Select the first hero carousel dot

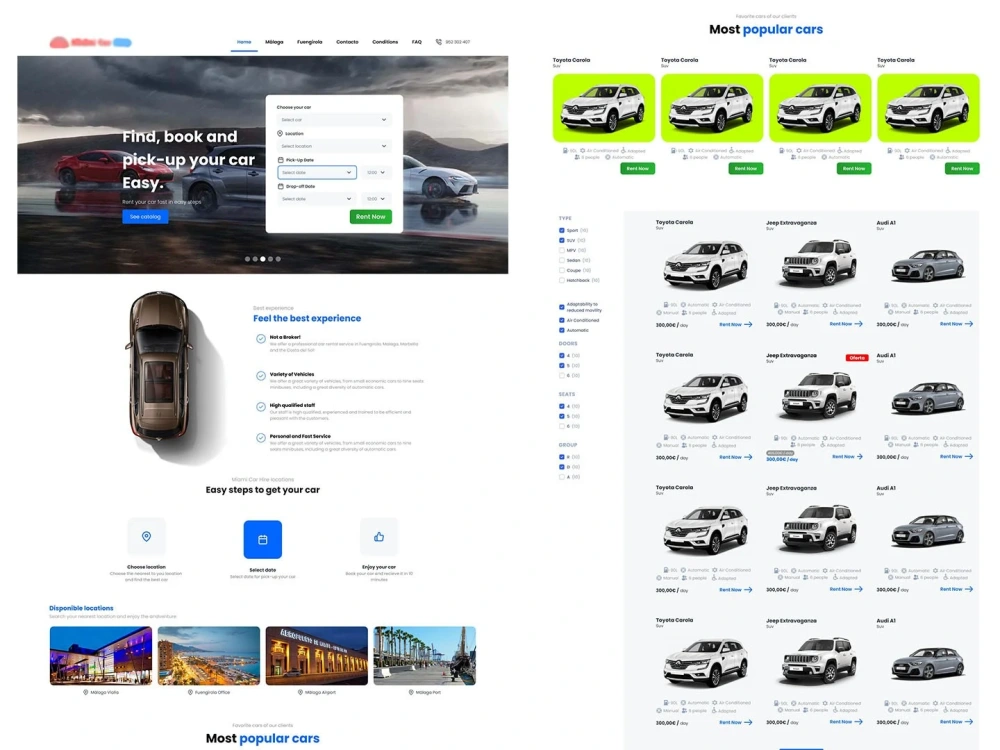click(x=247, y=259)
